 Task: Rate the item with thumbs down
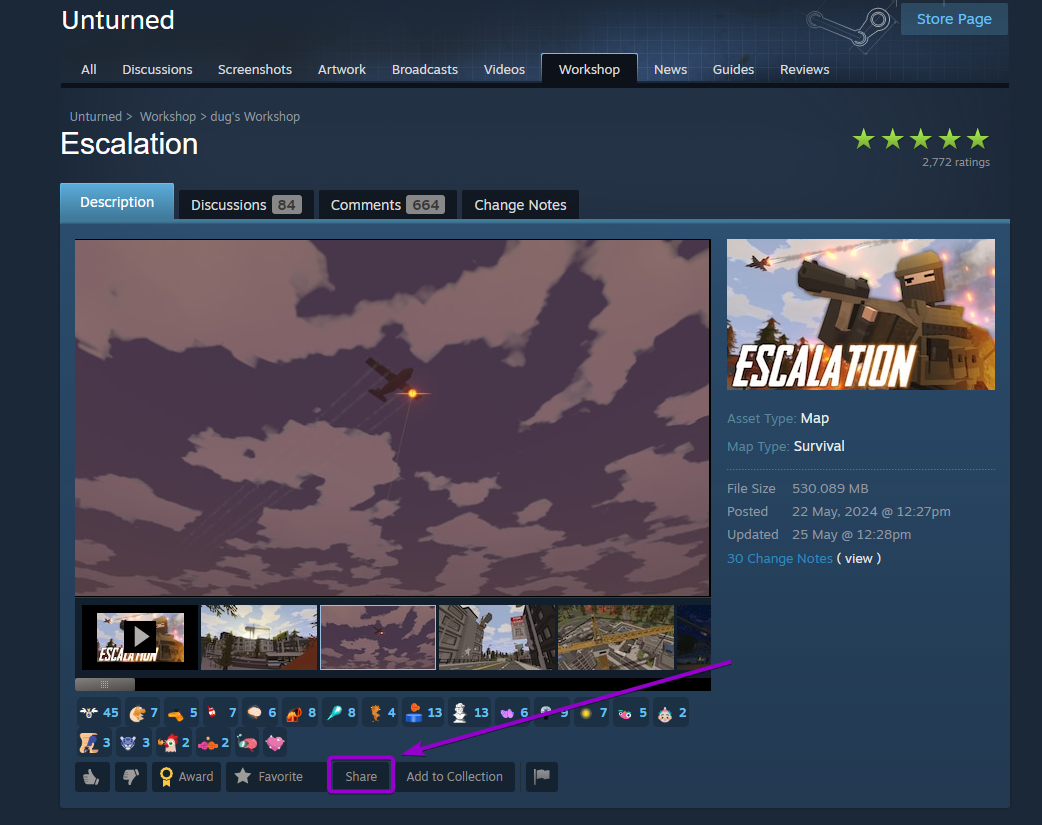(x=130, y=776)
